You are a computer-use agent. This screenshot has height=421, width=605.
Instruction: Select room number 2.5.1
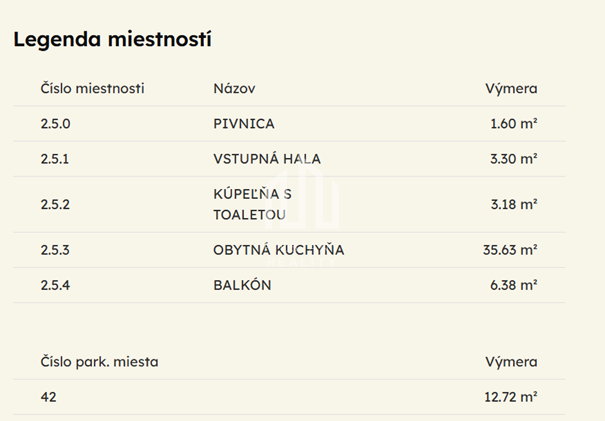(55, 158)
